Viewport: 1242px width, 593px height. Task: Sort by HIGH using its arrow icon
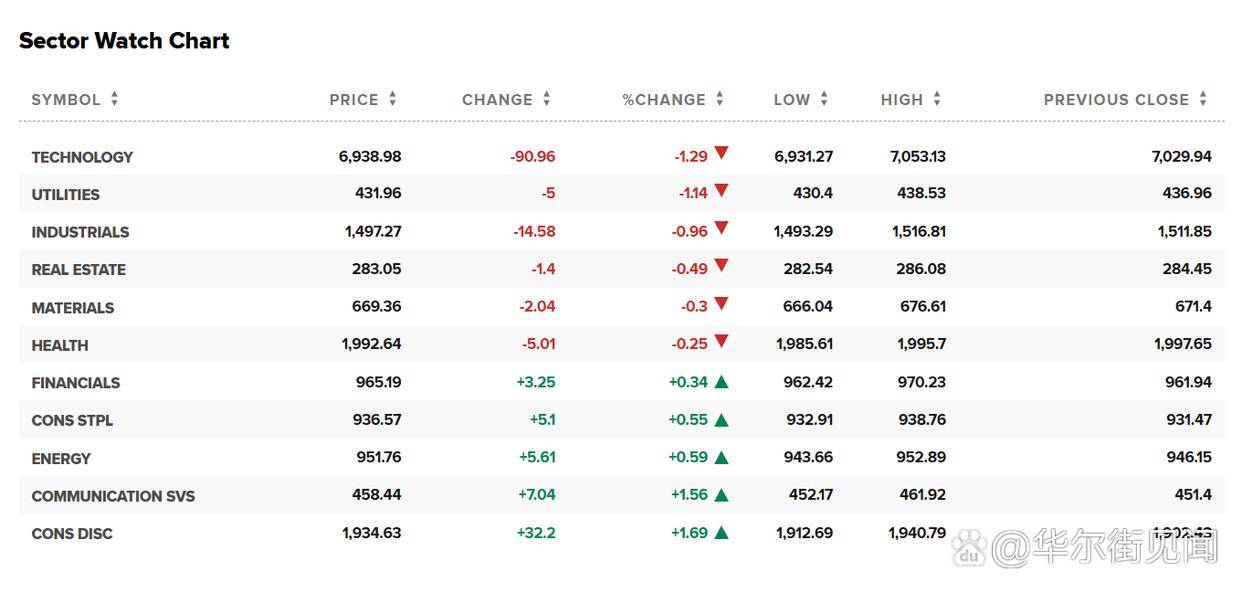937,99
